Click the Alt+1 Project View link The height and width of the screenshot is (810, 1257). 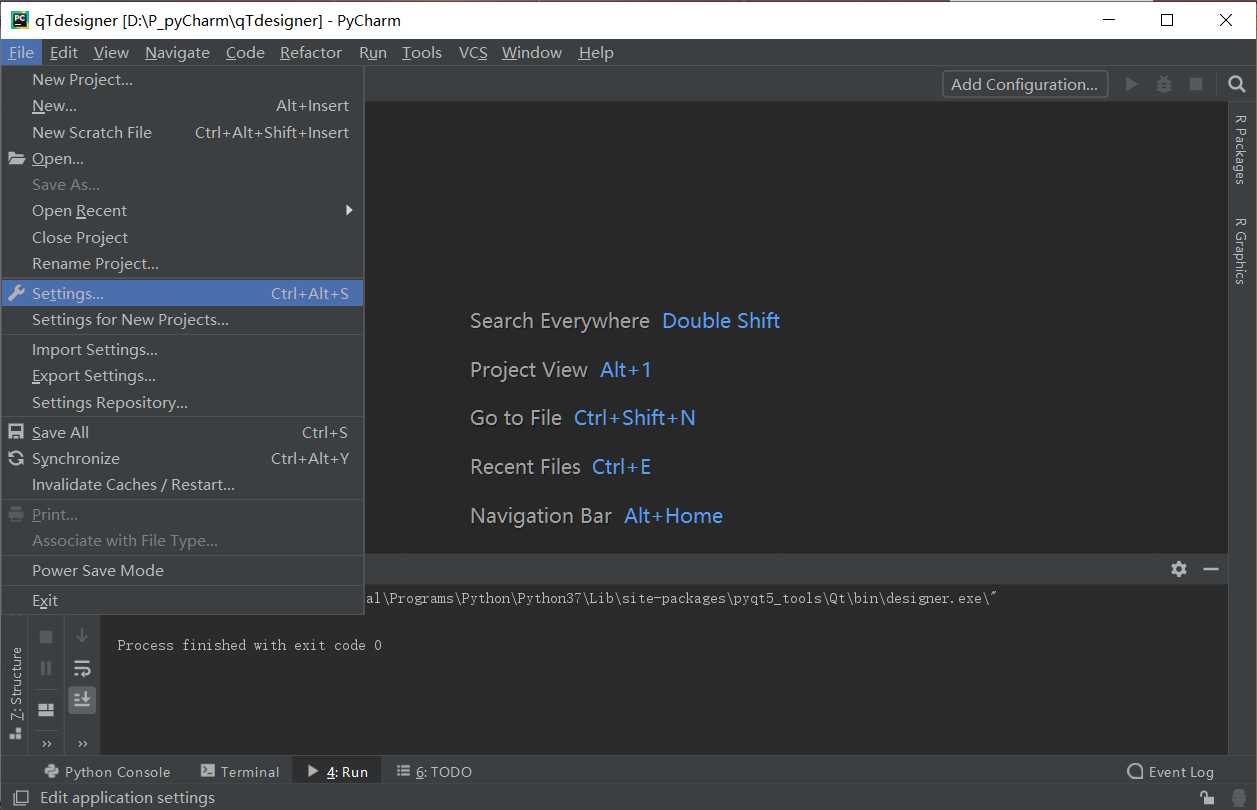click(x=626, y=370)
